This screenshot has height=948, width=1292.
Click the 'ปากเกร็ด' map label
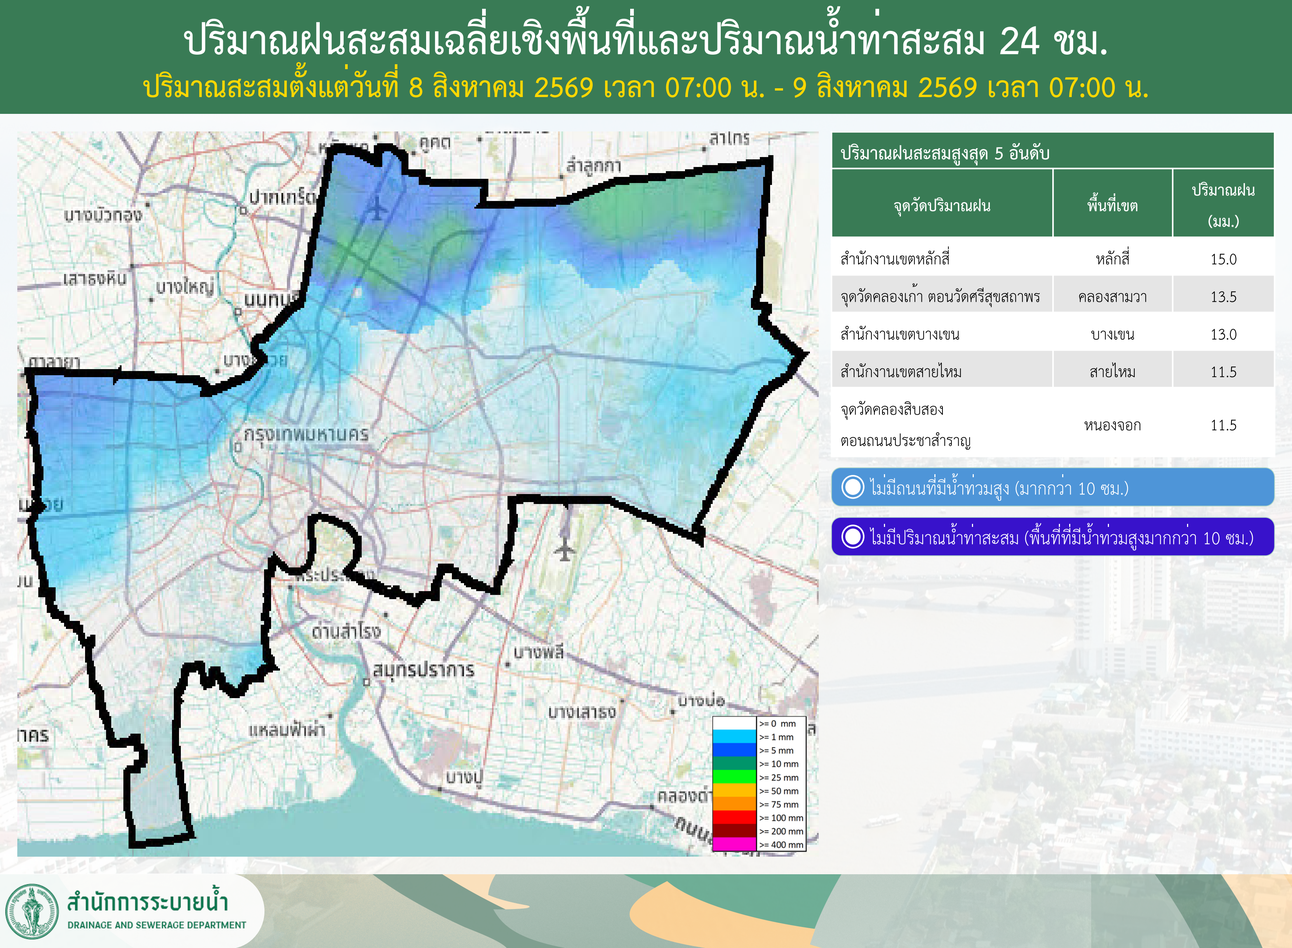coord(281,198)
